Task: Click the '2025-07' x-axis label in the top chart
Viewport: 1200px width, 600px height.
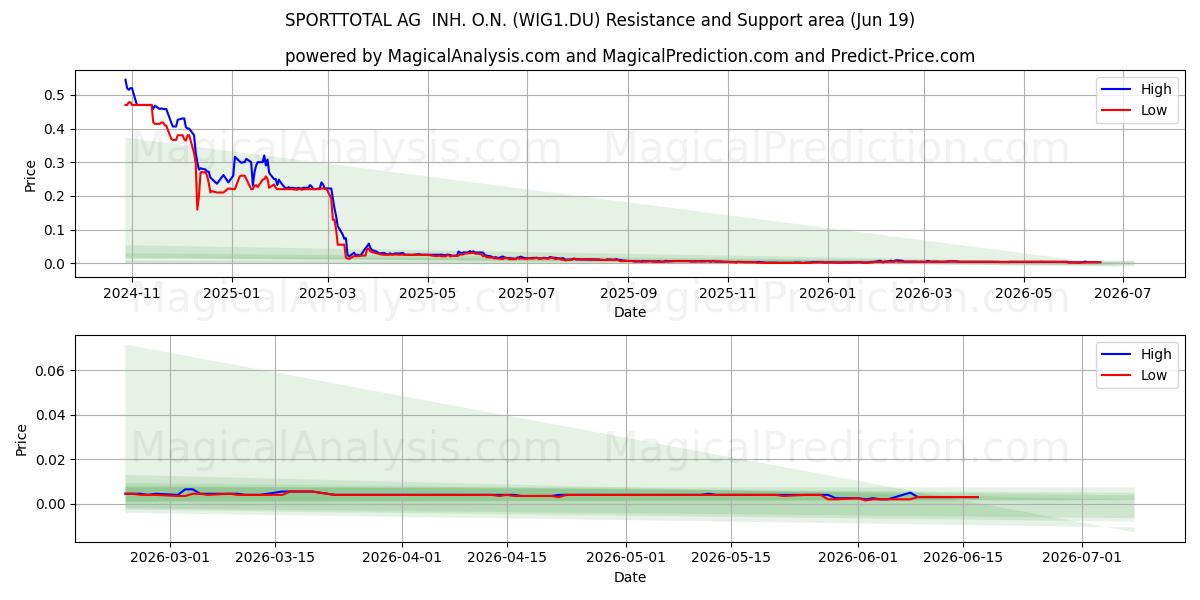Action: pos(527,293)
